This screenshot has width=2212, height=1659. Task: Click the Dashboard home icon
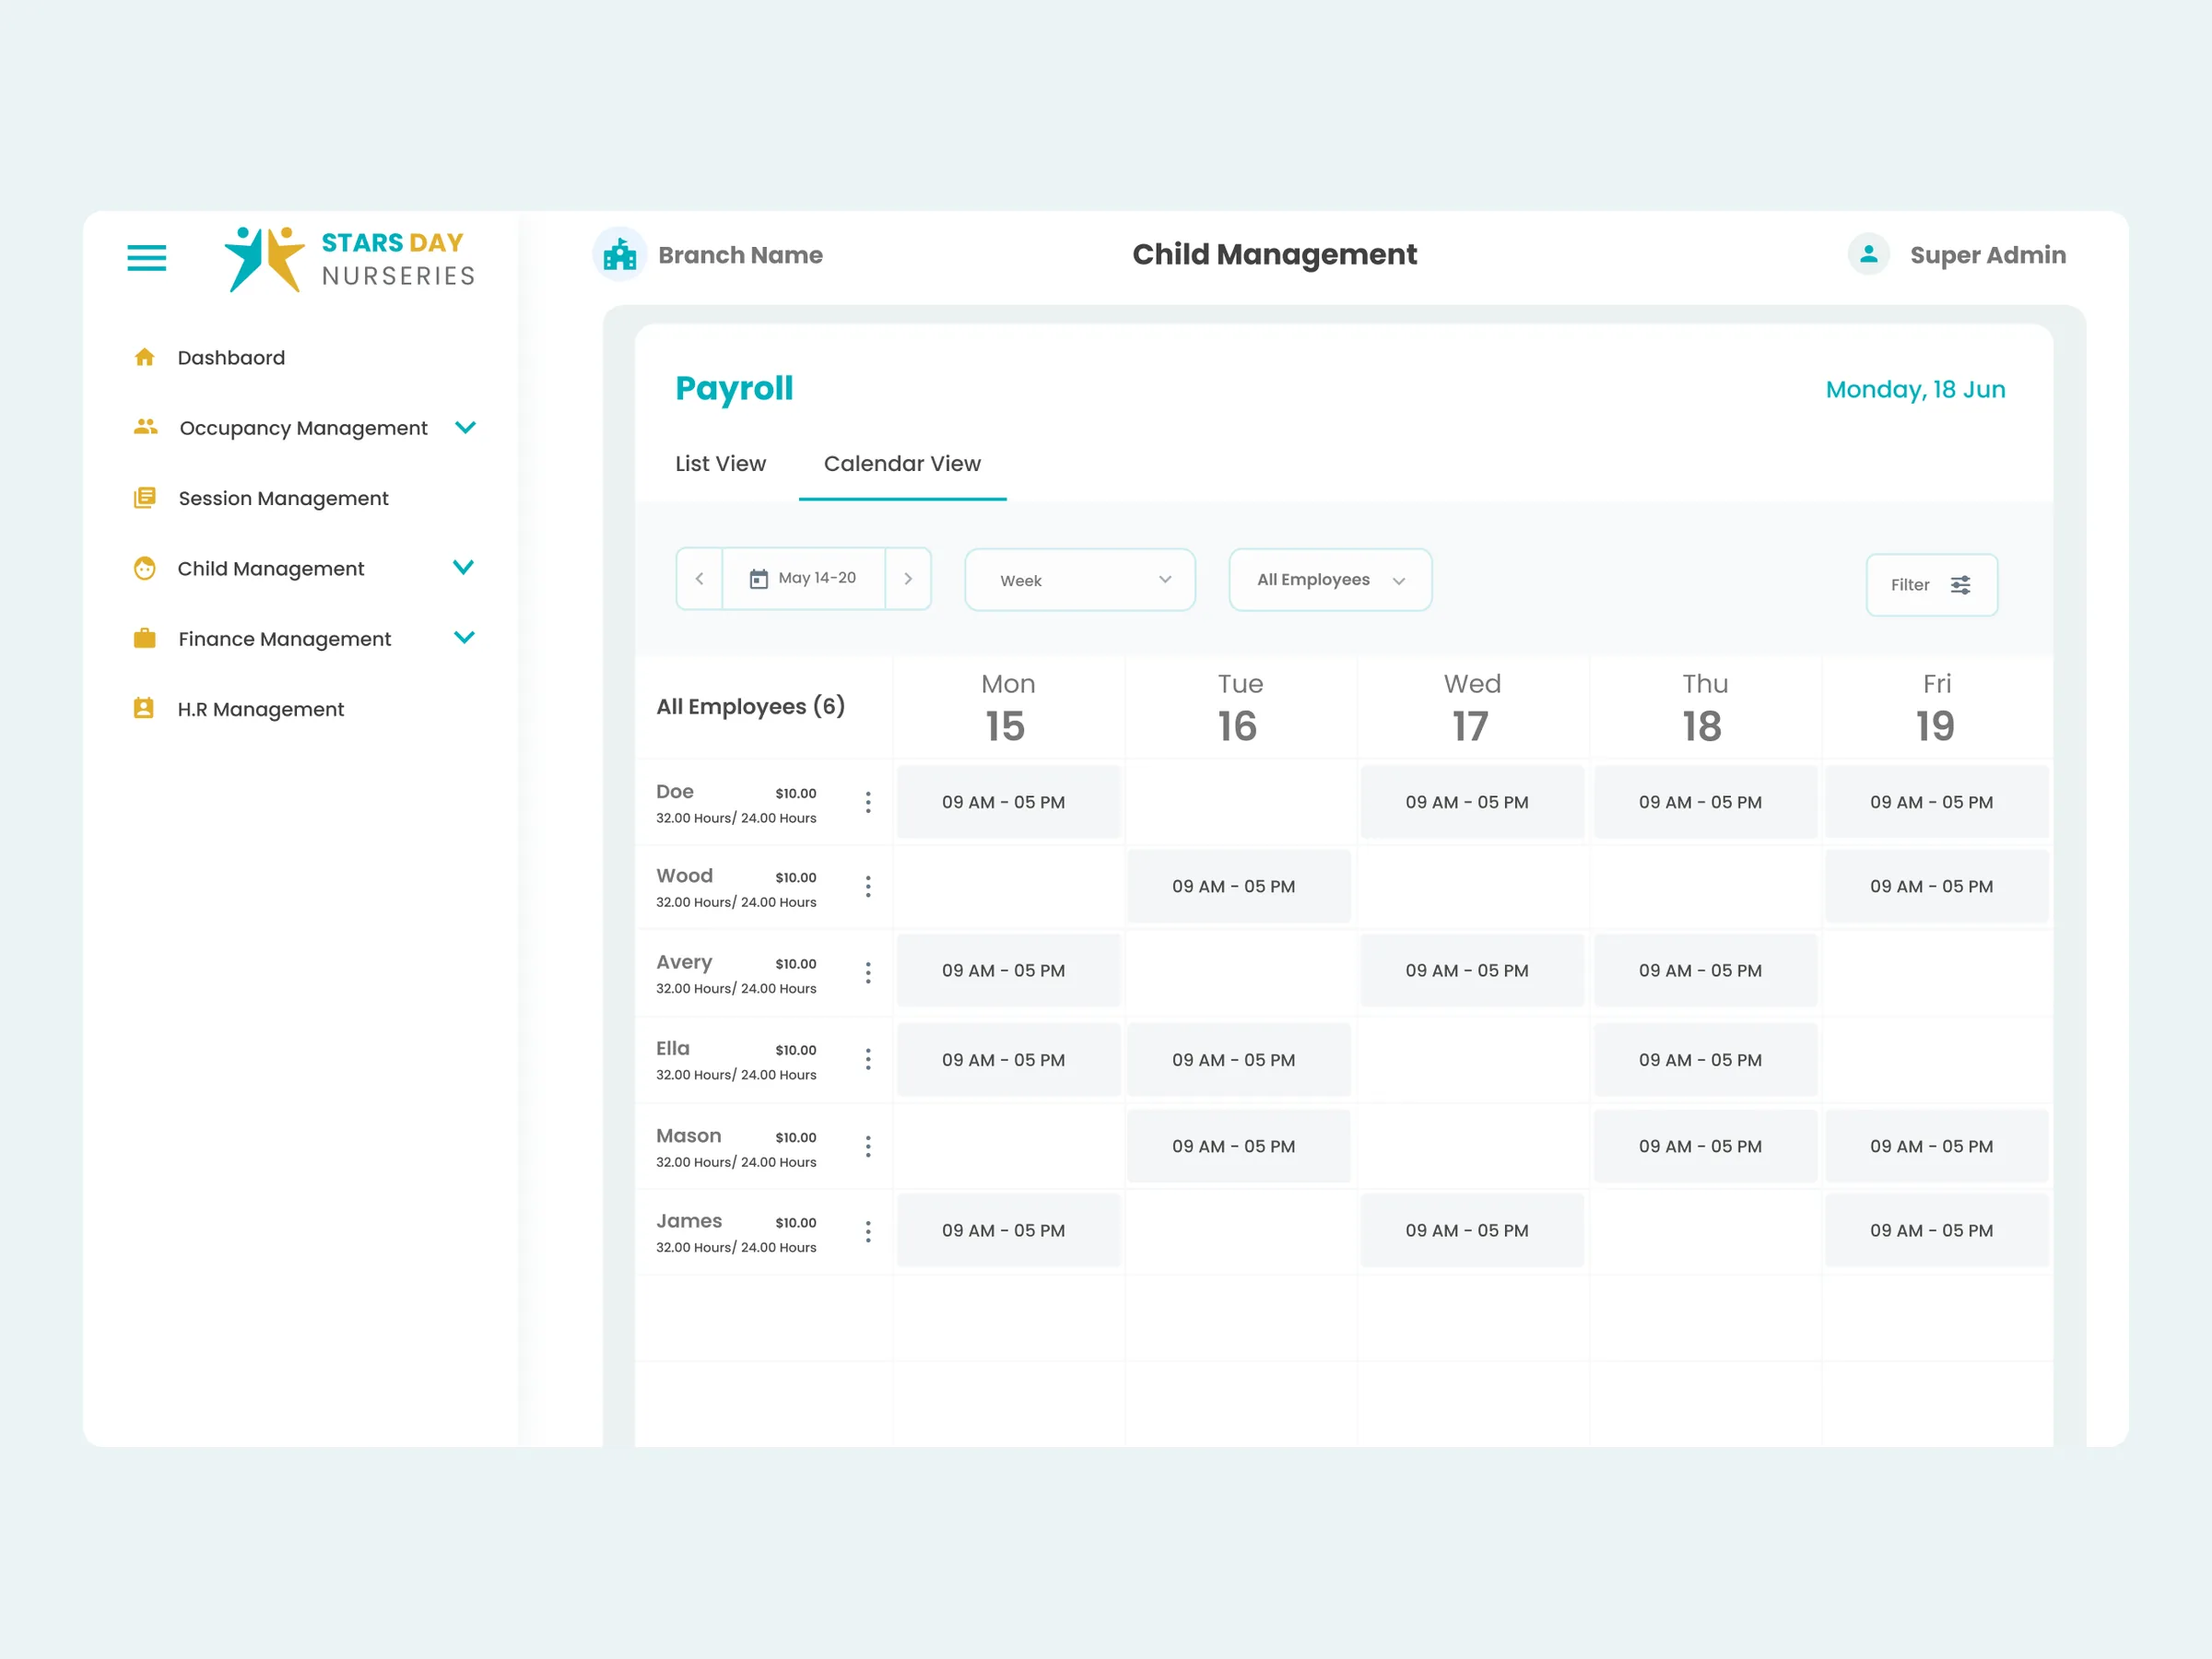pyautogui.click(x=144, y=358)
